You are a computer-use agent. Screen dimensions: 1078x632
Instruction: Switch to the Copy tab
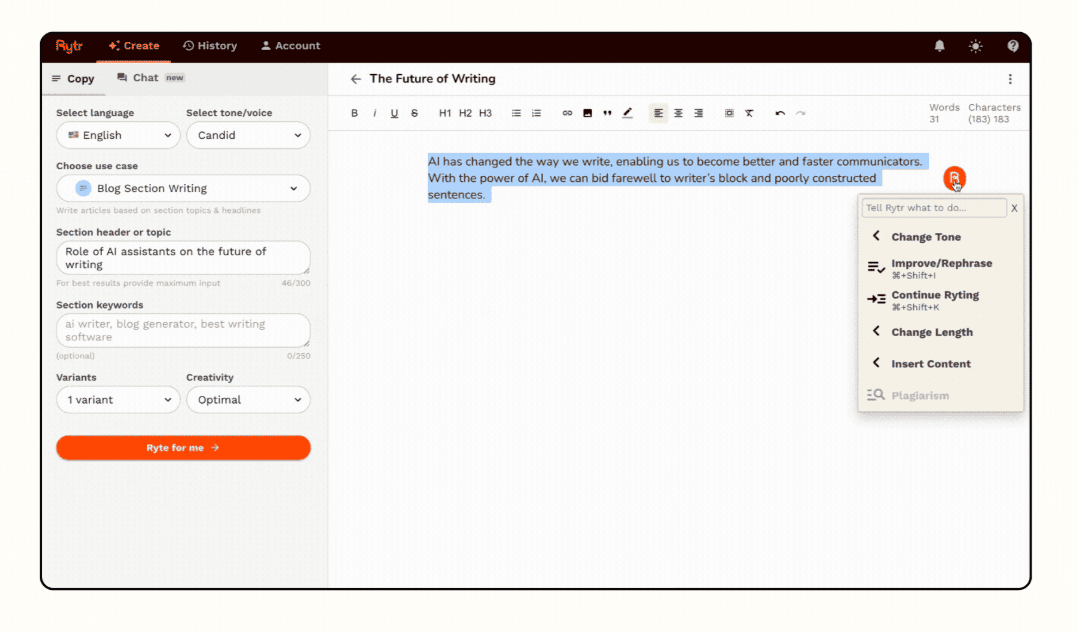pos(73,78)
